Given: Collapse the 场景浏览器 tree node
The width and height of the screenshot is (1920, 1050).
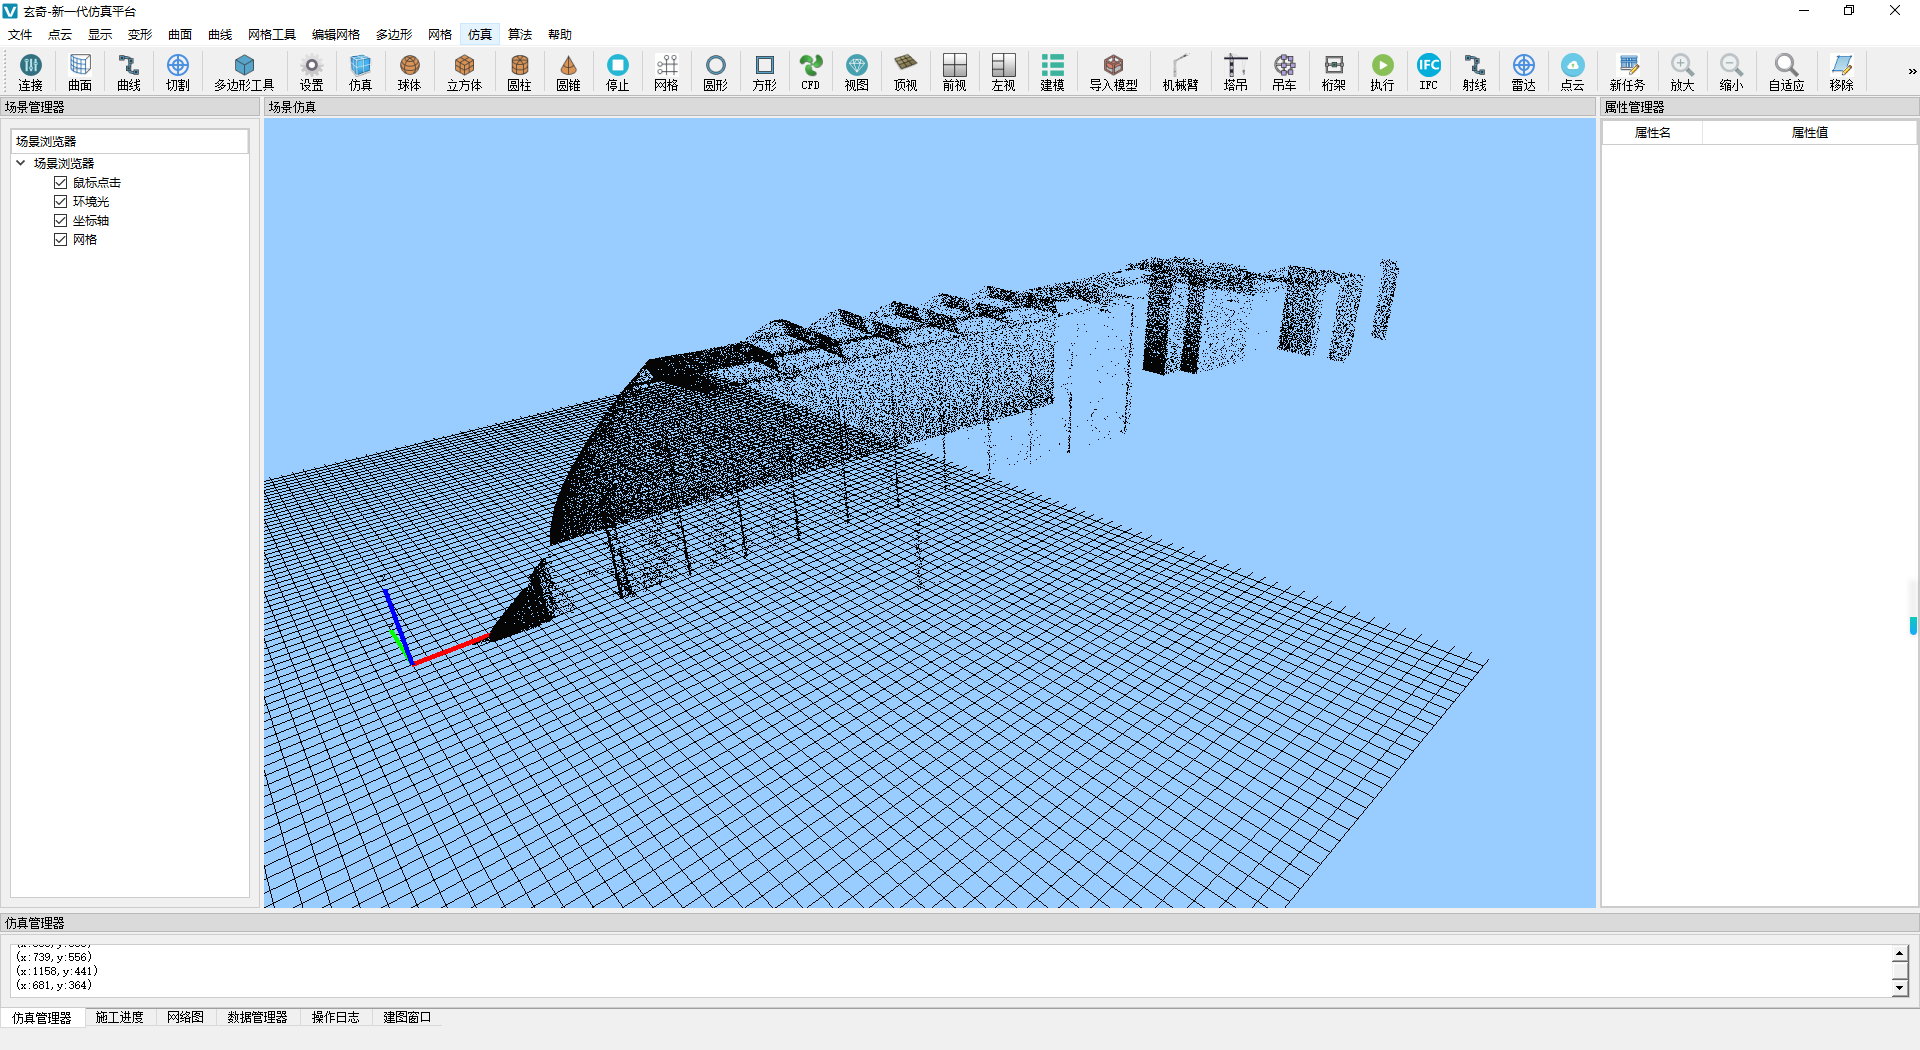Looking at the screenshot, I should 21,163.
